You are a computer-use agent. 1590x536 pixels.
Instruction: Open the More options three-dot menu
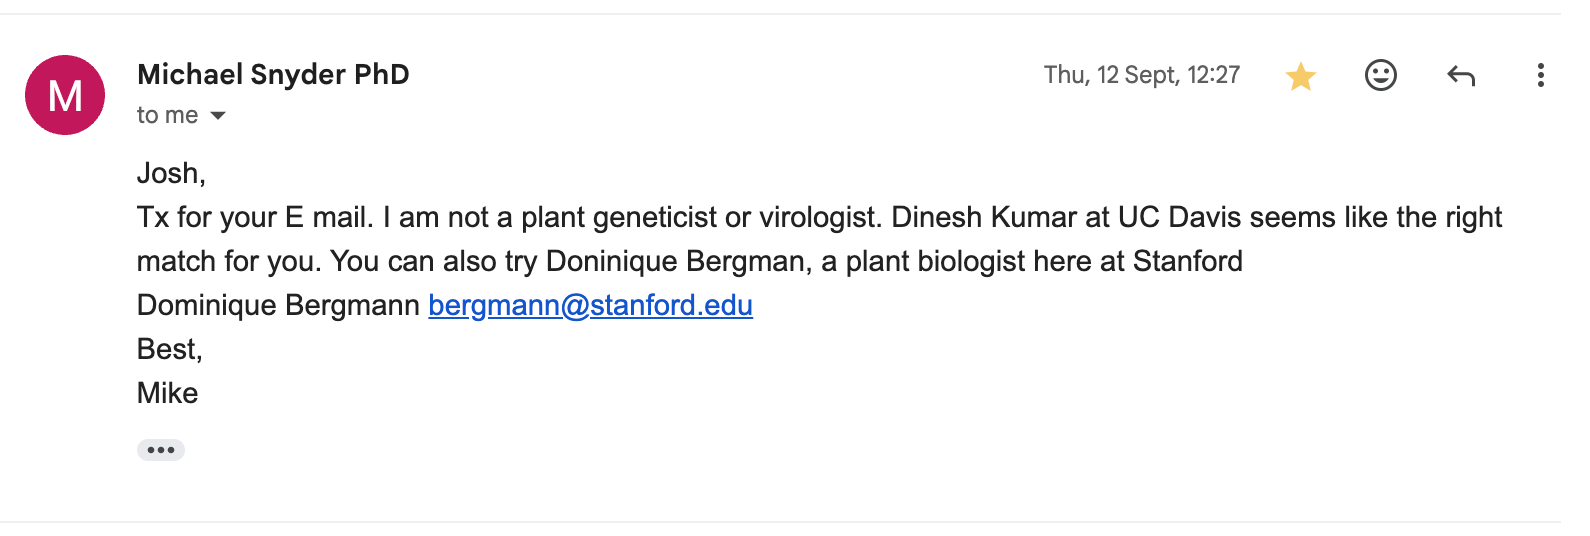tap(1540, 75)
